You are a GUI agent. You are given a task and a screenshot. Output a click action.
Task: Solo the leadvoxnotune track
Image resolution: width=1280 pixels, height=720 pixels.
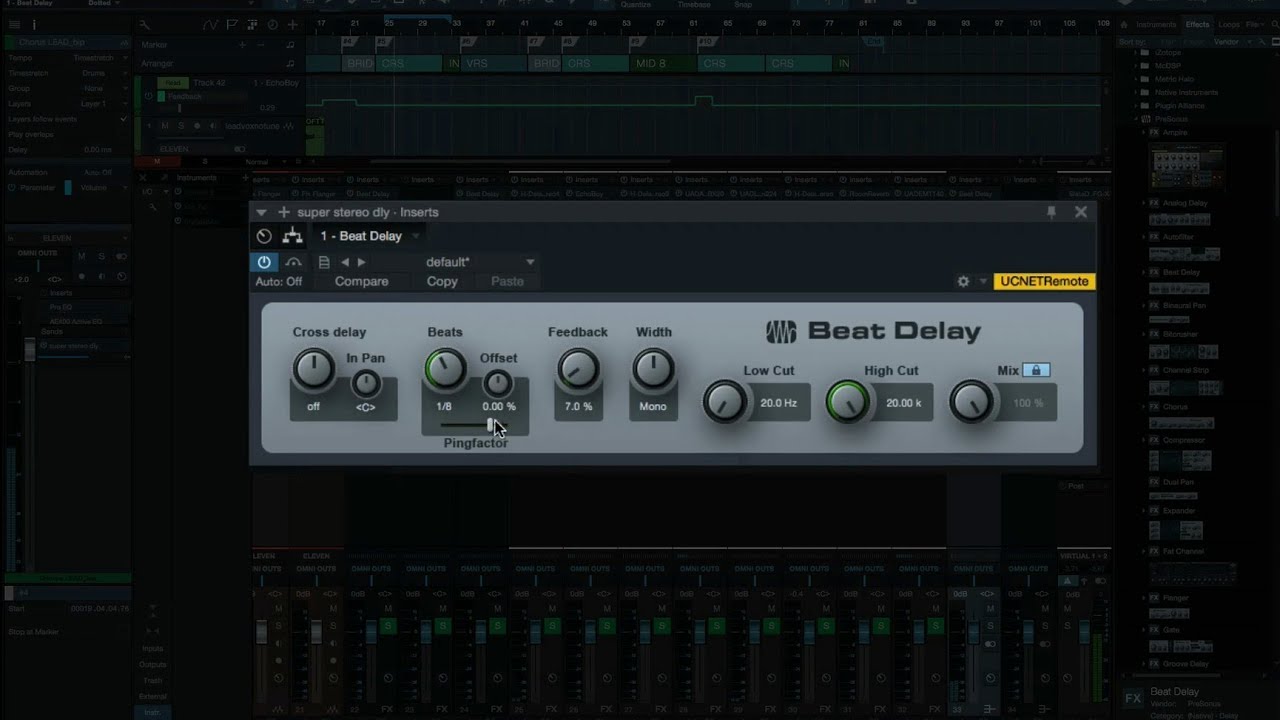(181, 126)
